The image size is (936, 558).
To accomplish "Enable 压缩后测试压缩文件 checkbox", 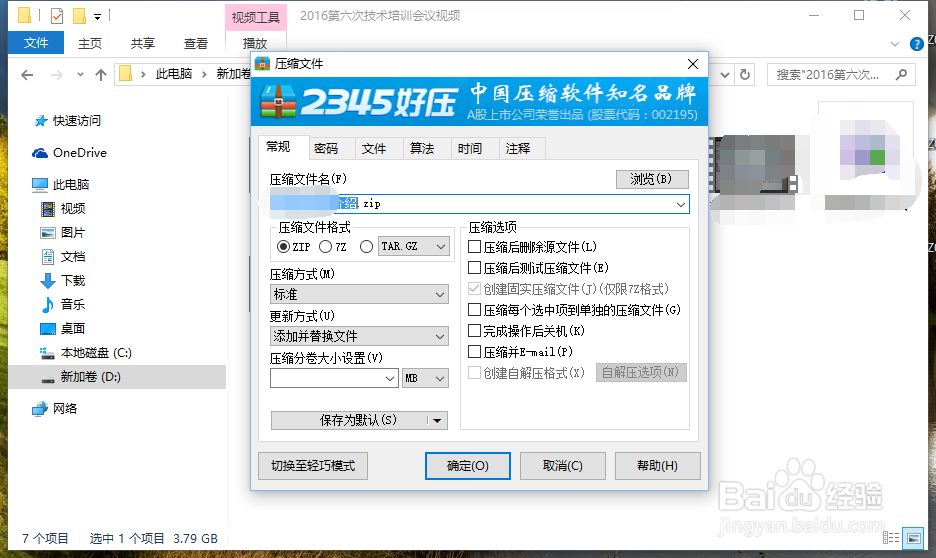I will [x=475, y=267].
